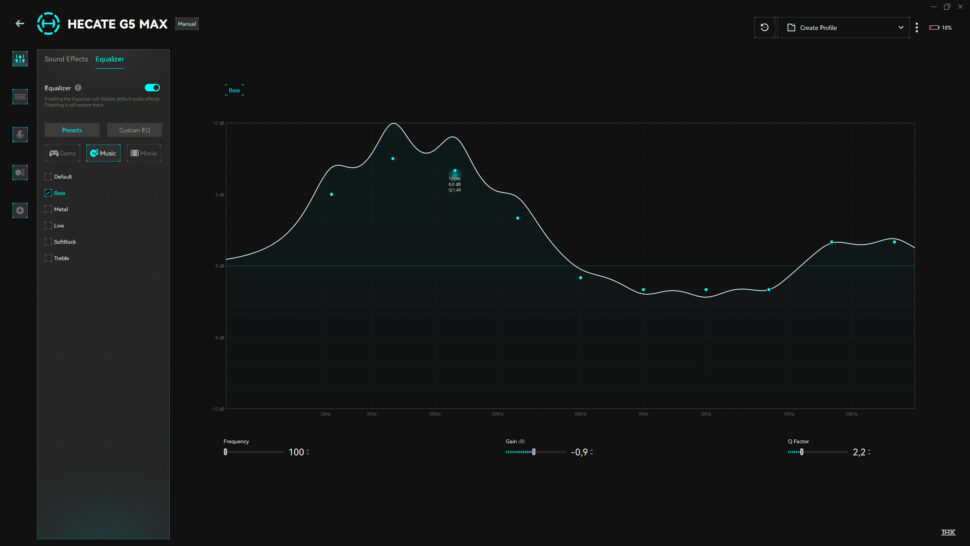Viewport: 970px width, 546px height.
Task: Click the Gain value field -0,9
Action: pyautogui.click(x=579, y=452)
